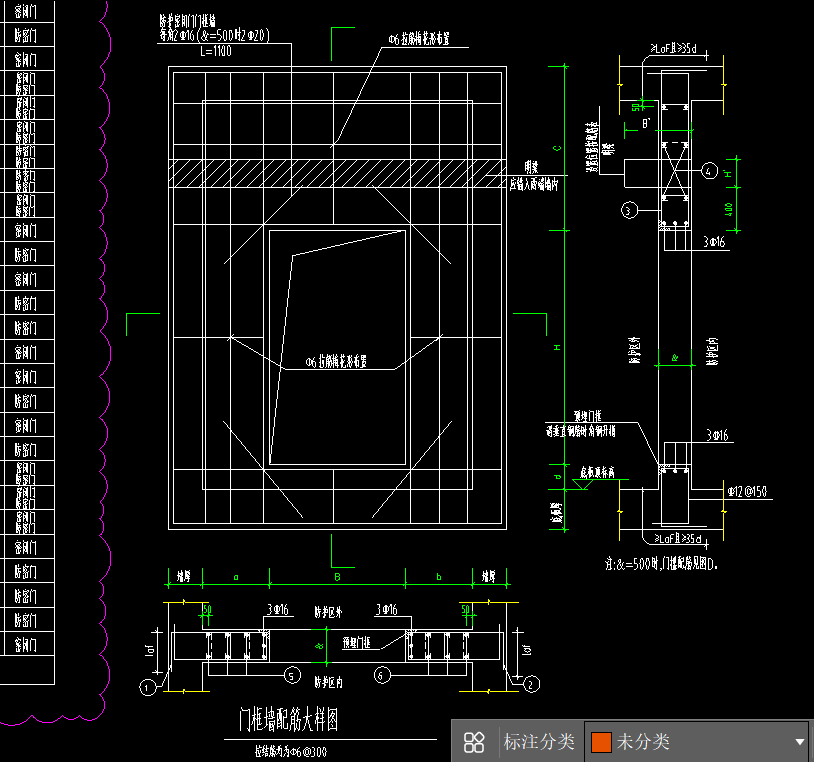The height and width of the screenshot is (762, 814).
Task: Click the 明梁 beam label
Action: (x=531, y=167)
